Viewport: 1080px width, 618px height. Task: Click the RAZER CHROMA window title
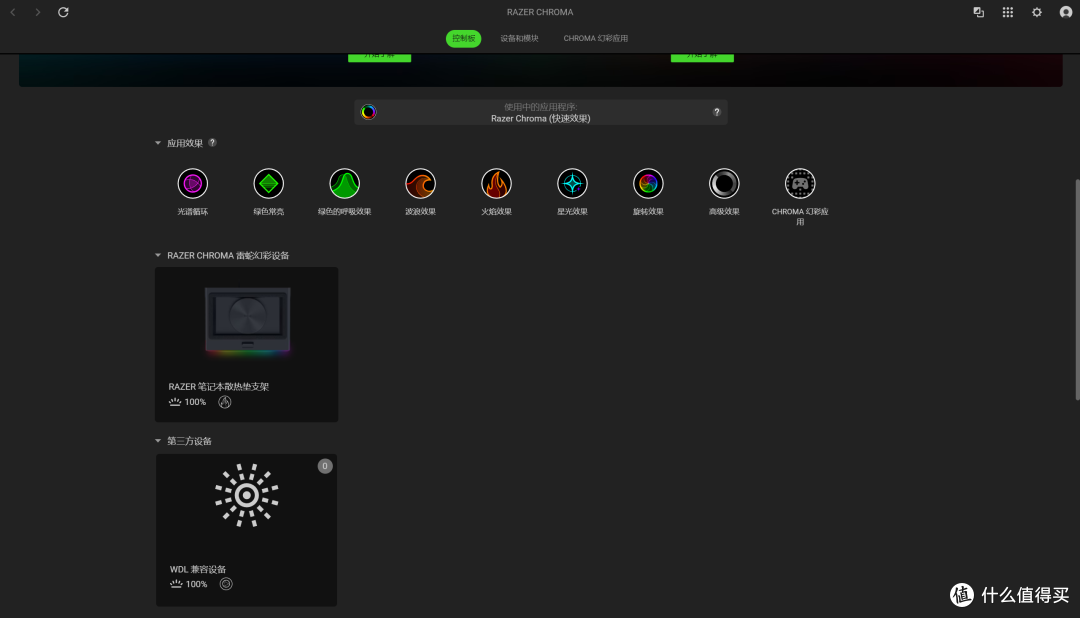pyautogui.click(x=540, y=12)
